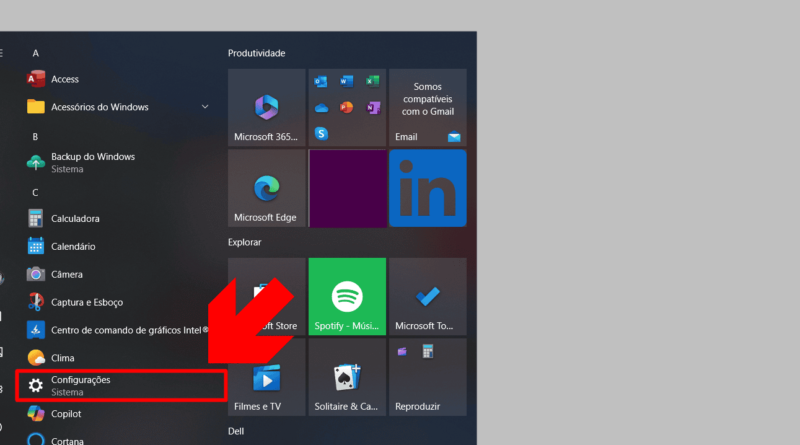Image resolution: width=800 pixels, height=445 pixels.
Task: Click the Outlook icon in Office tile
Action: click(321, 81)
